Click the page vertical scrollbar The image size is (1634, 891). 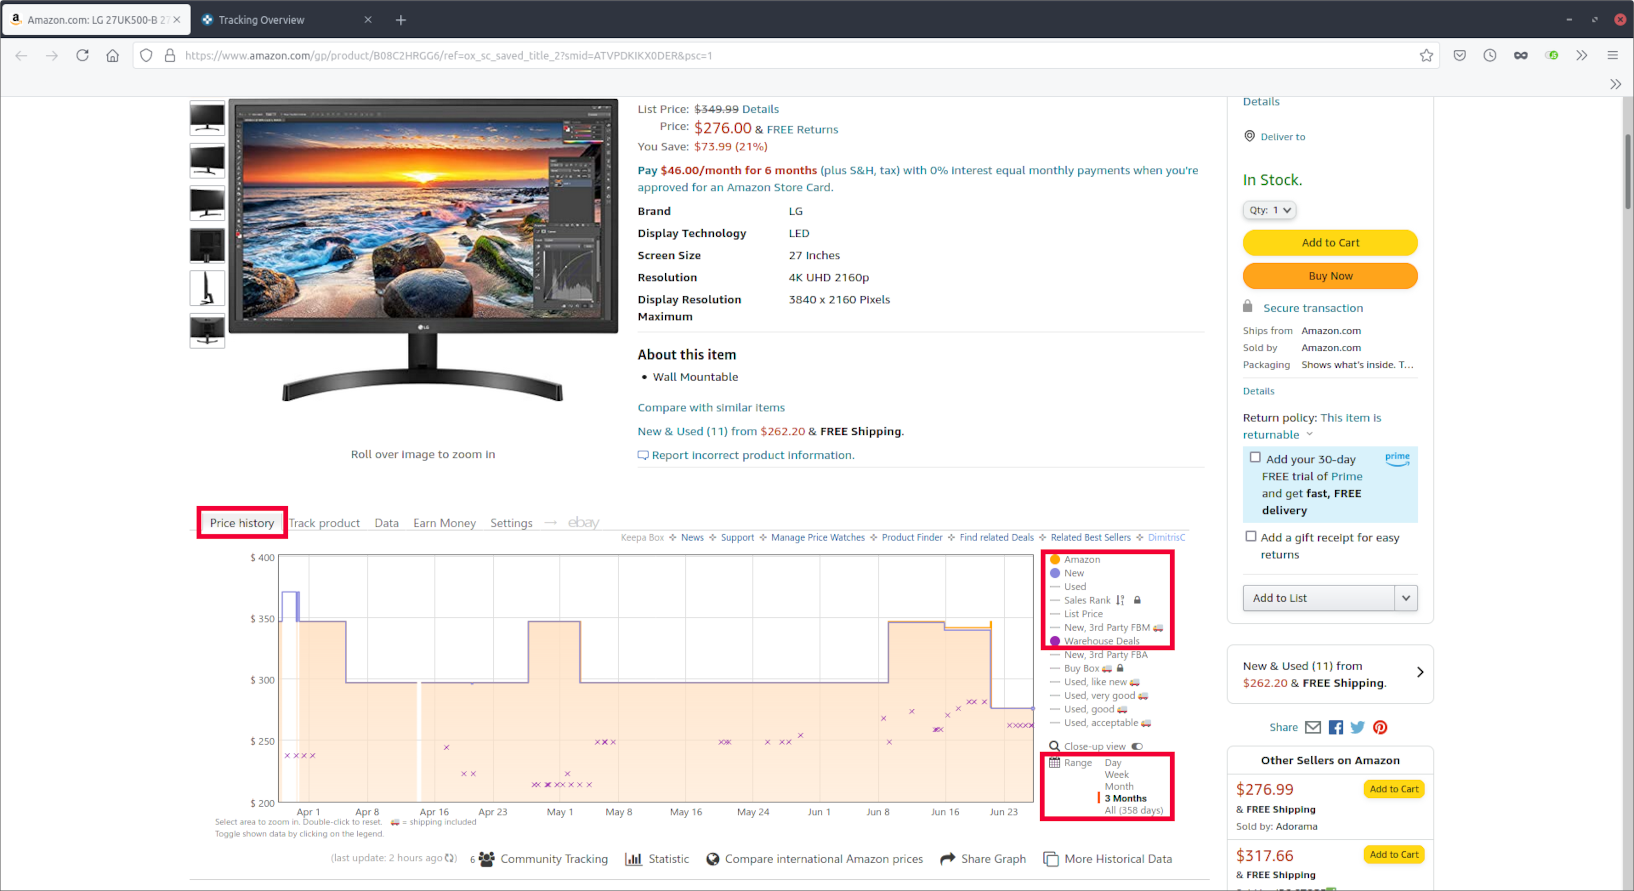[1628, 172]
